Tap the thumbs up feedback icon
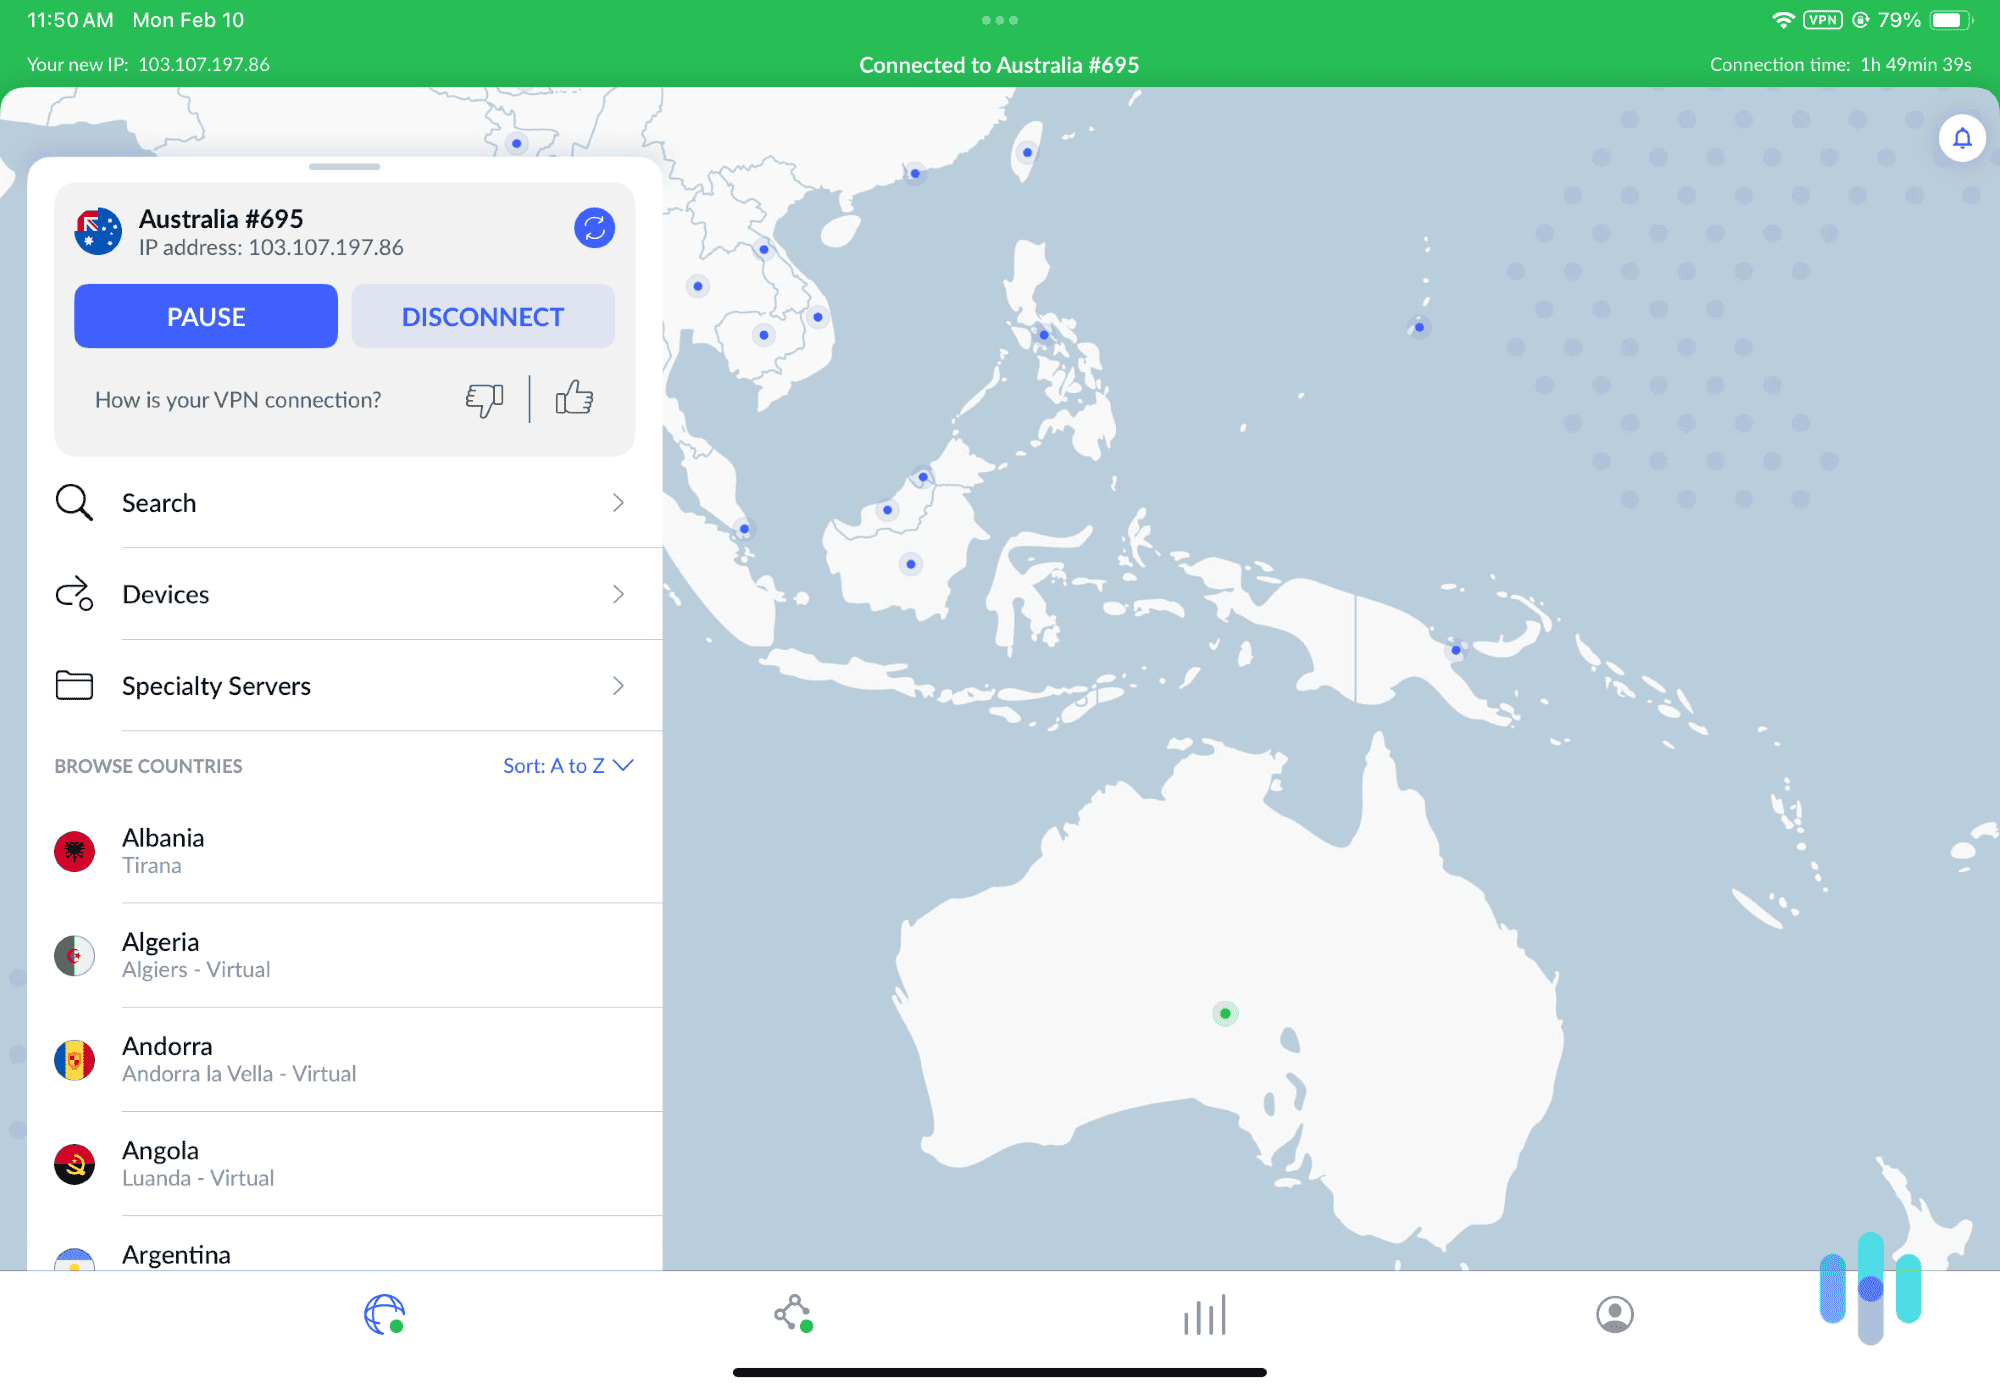Screen dimensions: 2000x1390 pos(574,398)
